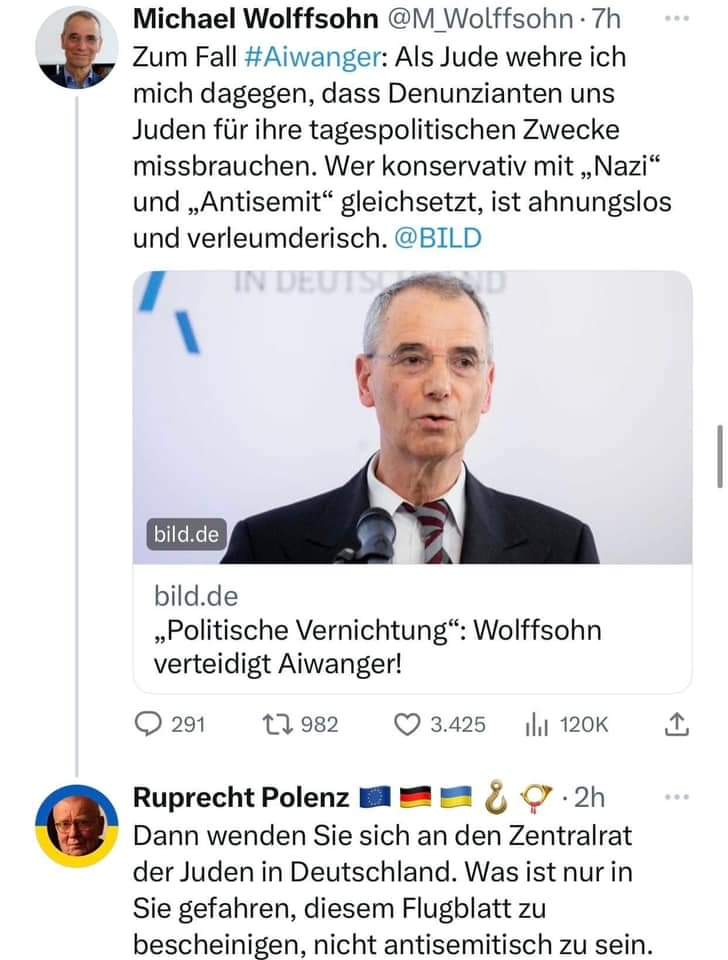The height and width of the screenshot is (960, 728).
Task: Click the scrollbar handle on right edge
Action: (719, 453)
